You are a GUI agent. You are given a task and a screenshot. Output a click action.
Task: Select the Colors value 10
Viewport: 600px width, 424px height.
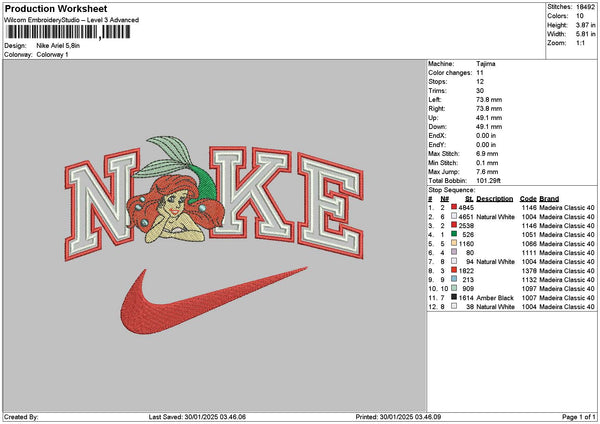point(580,16)
